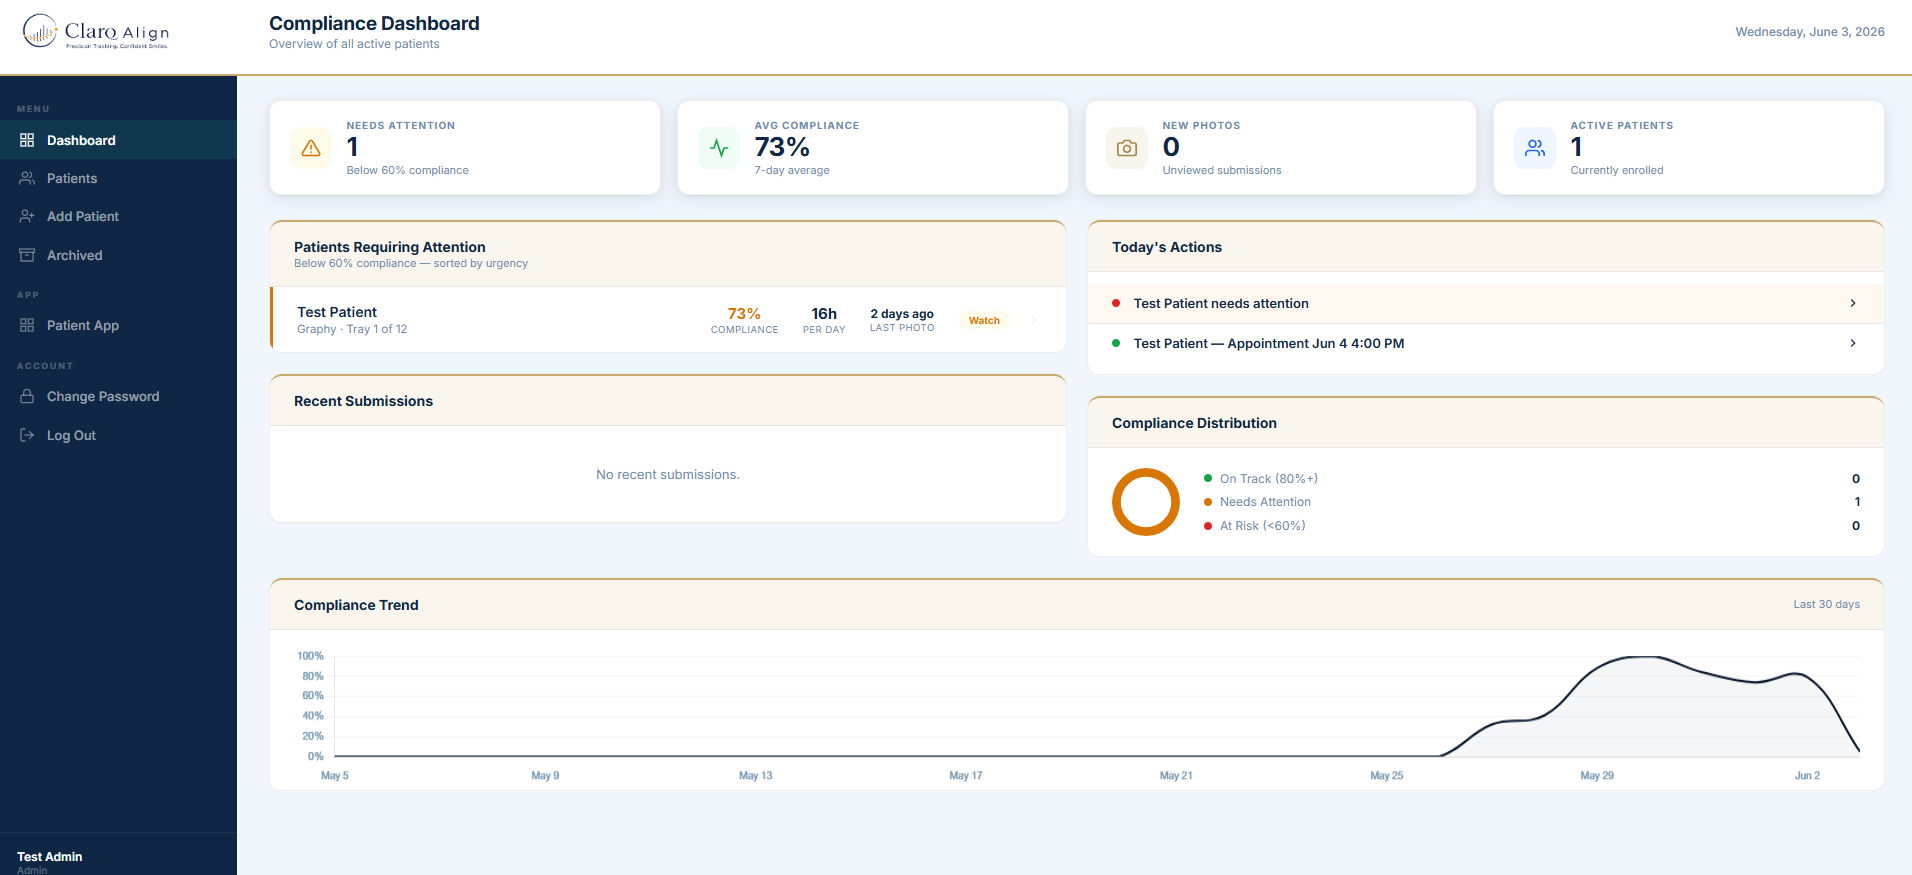Click the Active Patients users icon
The height and width of the screenshot is (875, 1912).
coord(1535,148)
